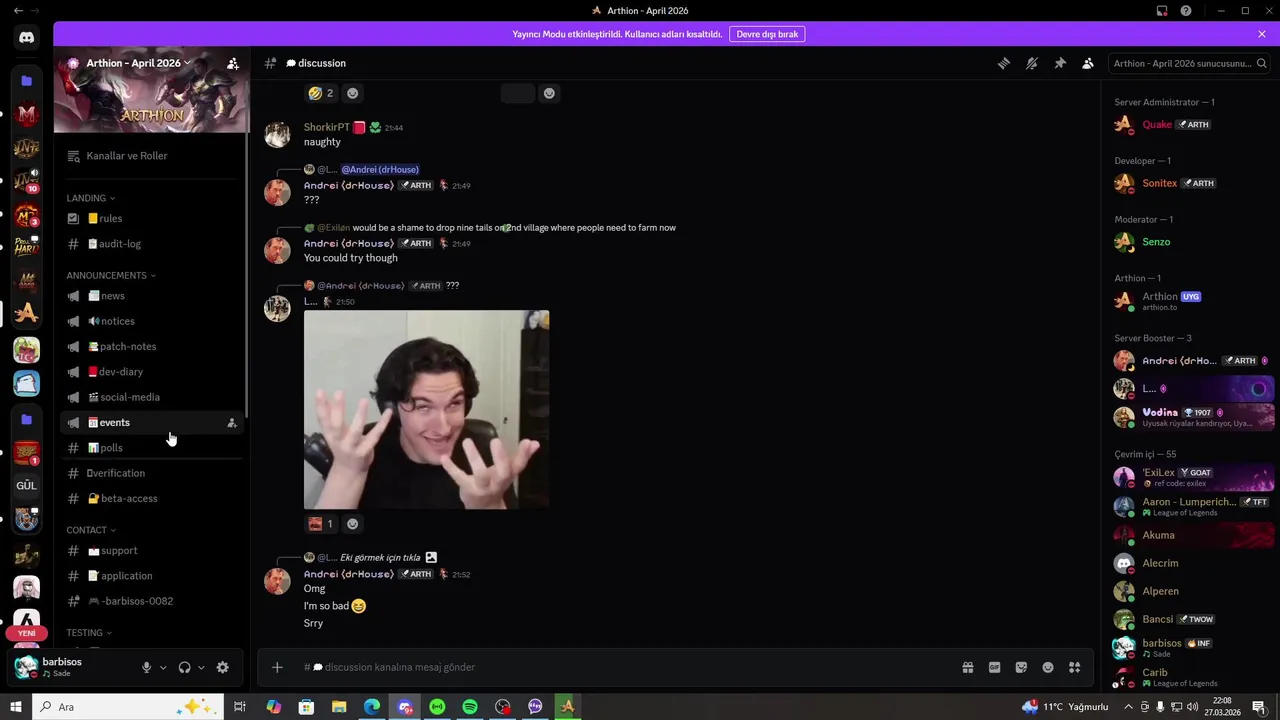Open Arthion - April 2026 server dropdown
The height and width of the screenshot is (720, 1280).
138,63
